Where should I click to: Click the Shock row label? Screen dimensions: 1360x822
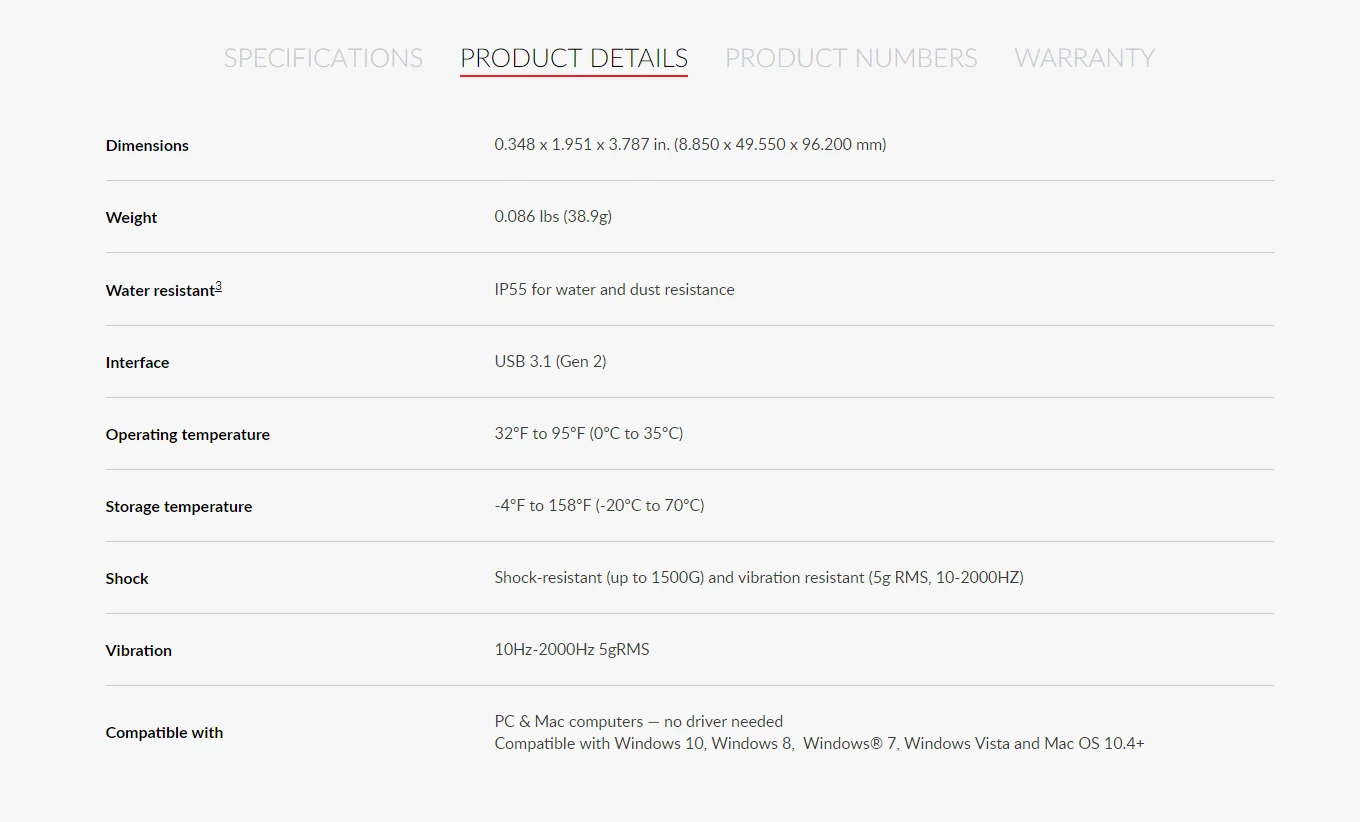click(x=127, y=579)
